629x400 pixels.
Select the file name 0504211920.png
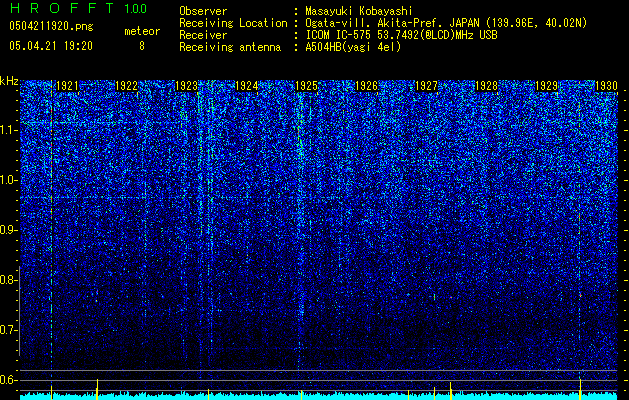coord(51,26)
